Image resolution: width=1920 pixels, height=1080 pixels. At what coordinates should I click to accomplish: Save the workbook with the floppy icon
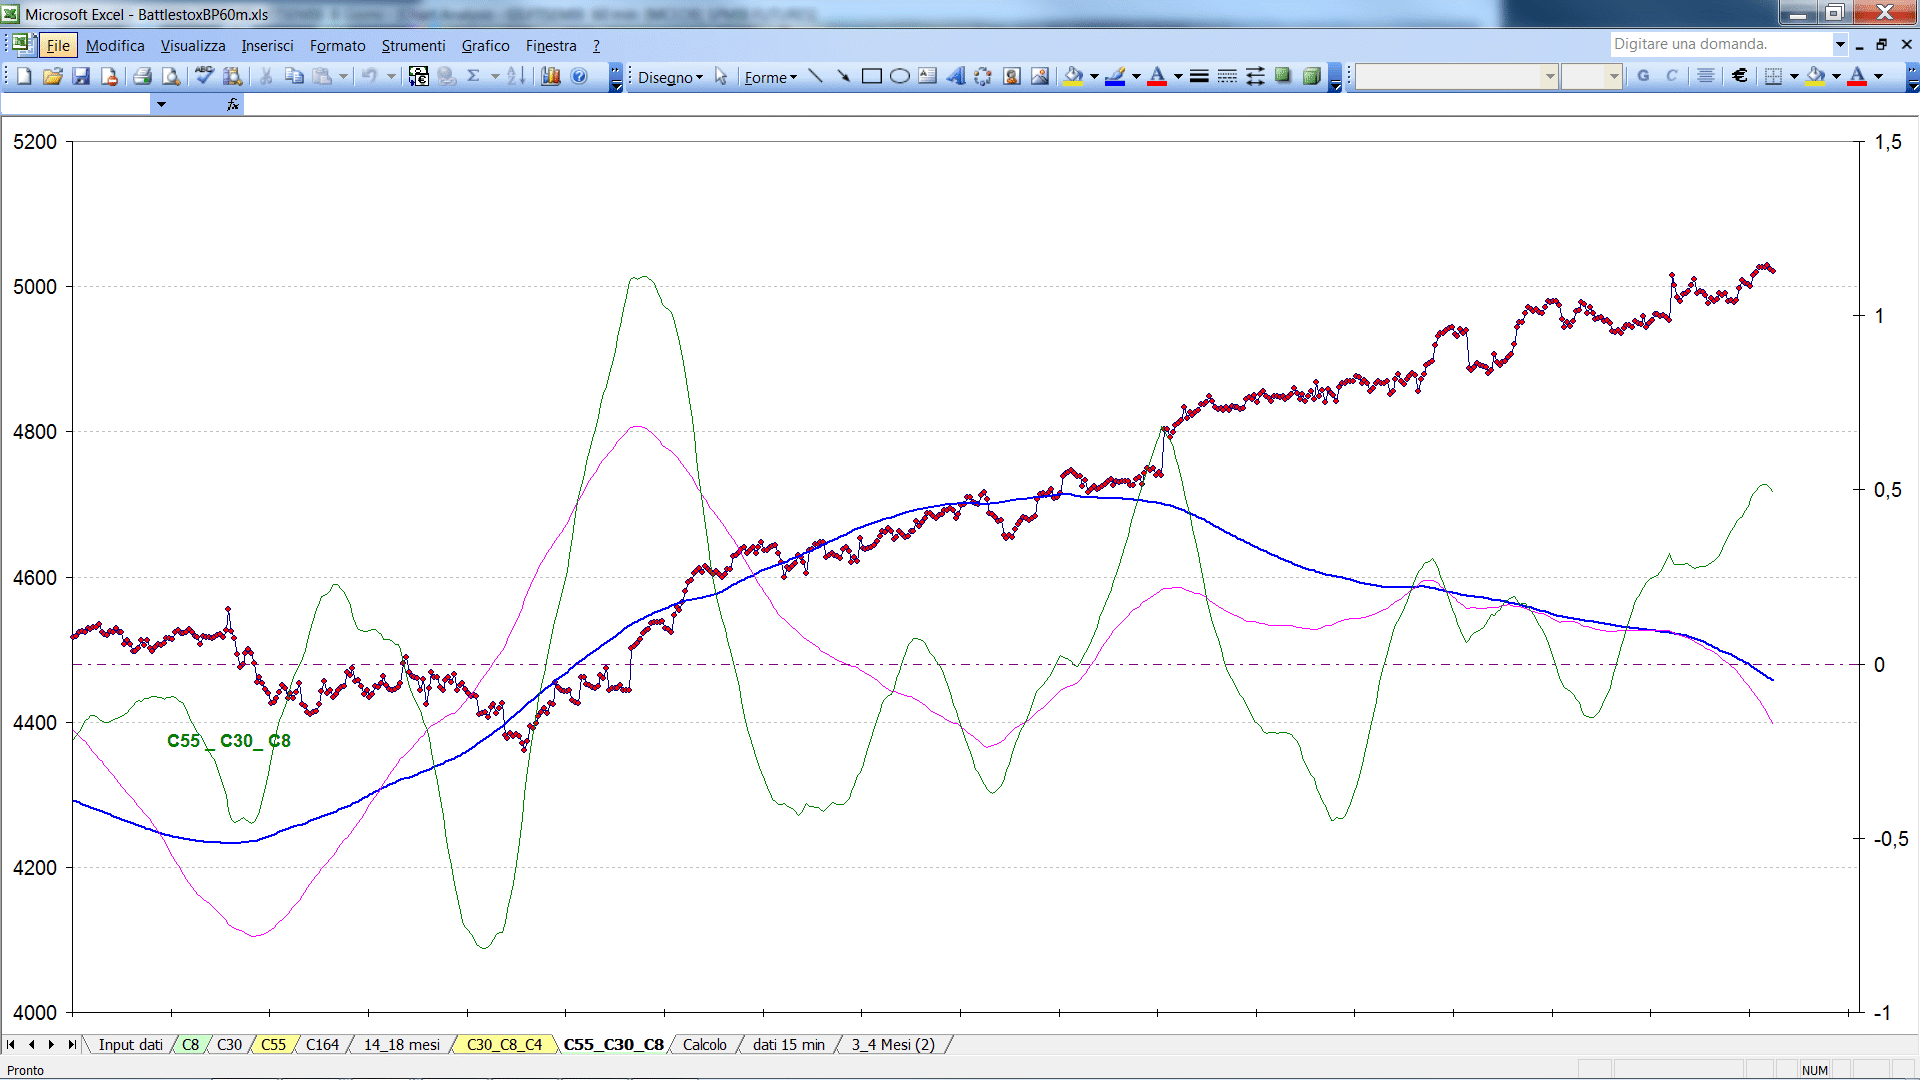(x=82, y=76)
